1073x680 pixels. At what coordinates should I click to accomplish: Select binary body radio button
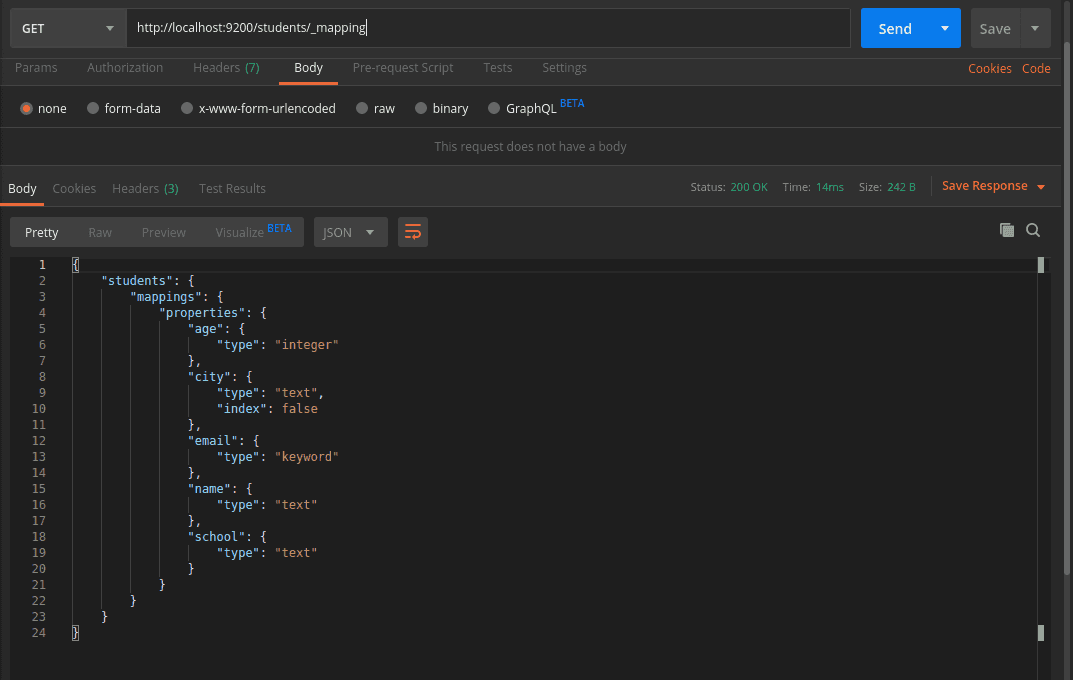[421, 108]
